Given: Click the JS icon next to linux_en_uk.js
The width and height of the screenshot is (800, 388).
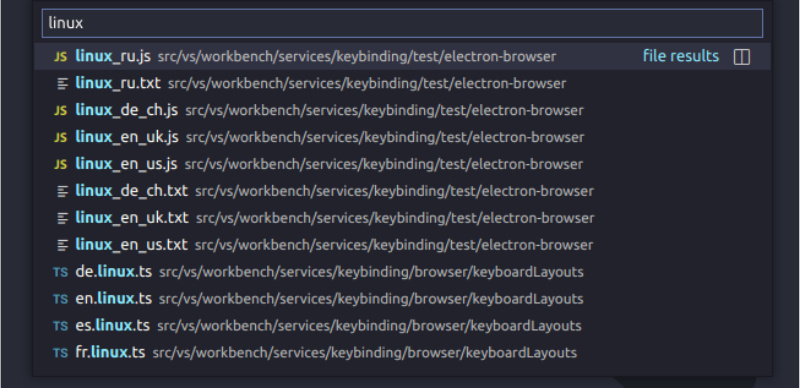Looking at the screenshot, I should [60, 138].
